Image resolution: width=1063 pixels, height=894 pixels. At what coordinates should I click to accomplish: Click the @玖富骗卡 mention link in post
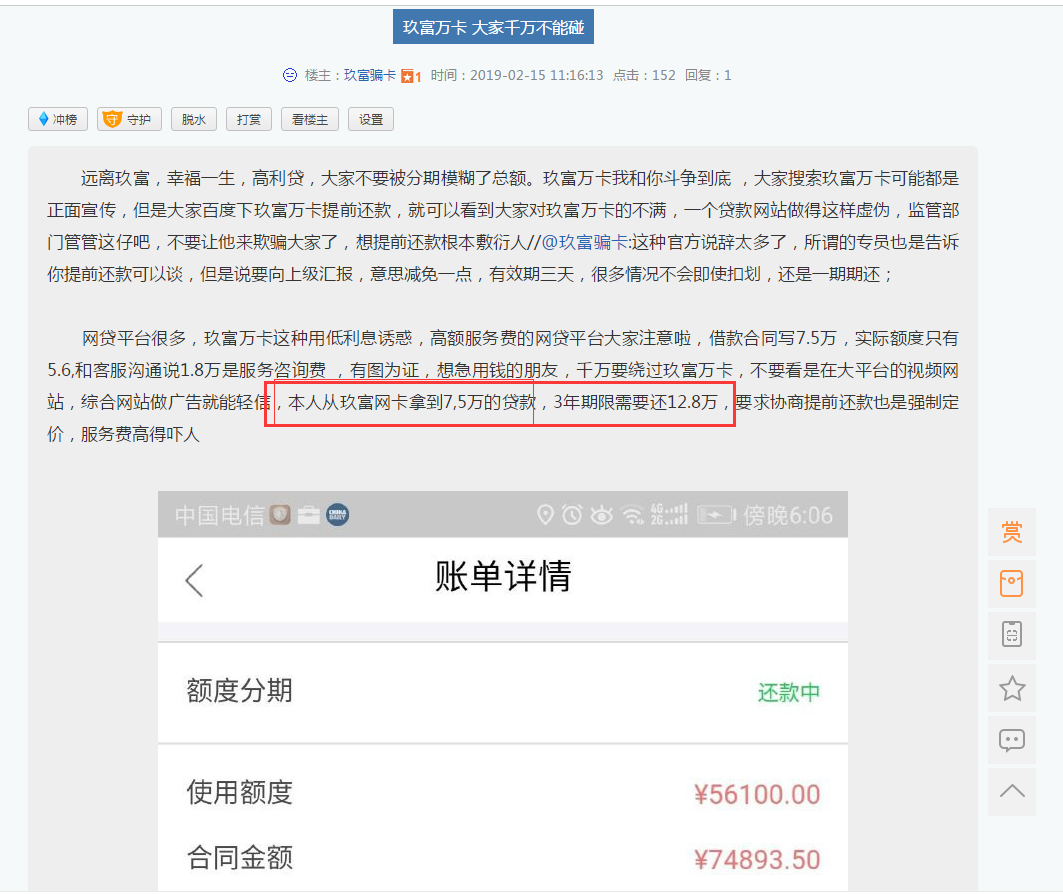[x=585, y=242]
